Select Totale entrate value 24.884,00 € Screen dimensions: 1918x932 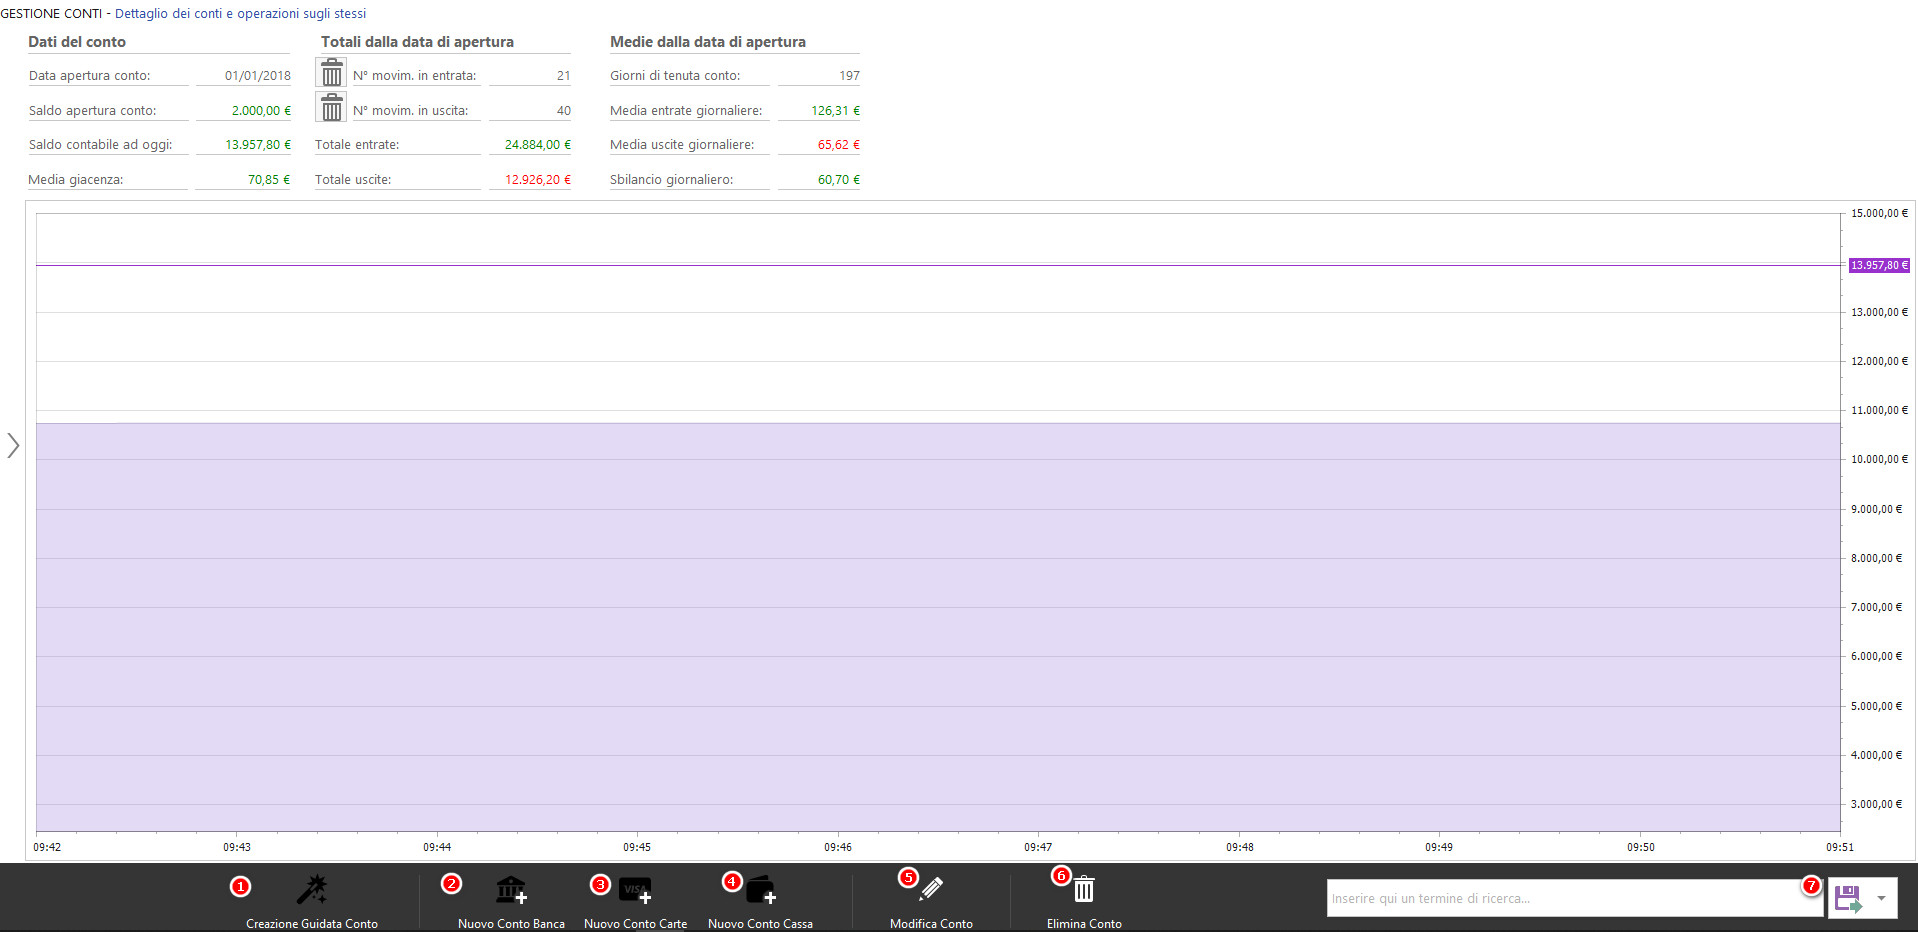[x=538, y=145]
